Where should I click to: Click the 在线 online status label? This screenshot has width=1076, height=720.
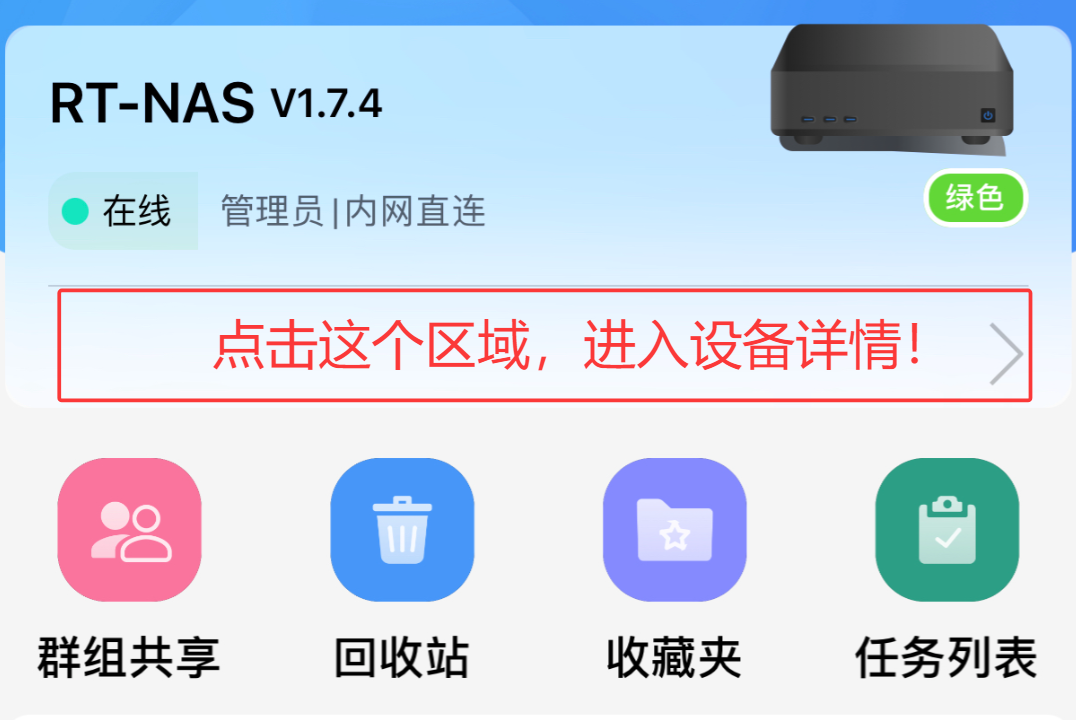[137, 211]
